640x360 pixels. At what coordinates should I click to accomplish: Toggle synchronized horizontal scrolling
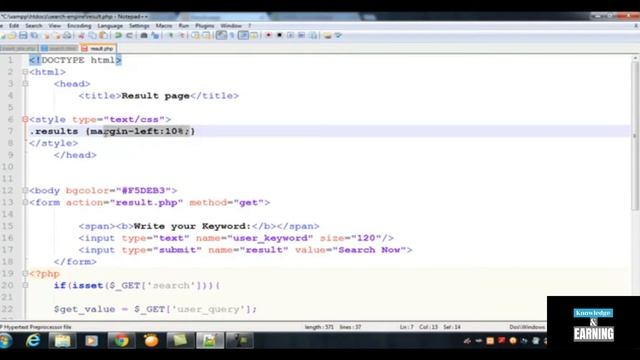(207, 36)
